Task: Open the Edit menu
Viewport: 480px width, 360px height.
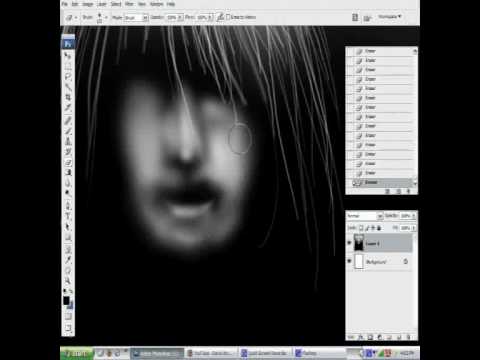Action: coord(75,4)
